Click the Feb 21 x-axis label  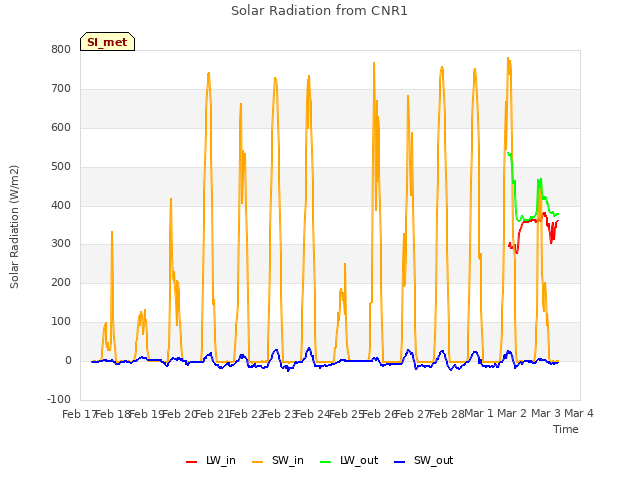(213, 414)
